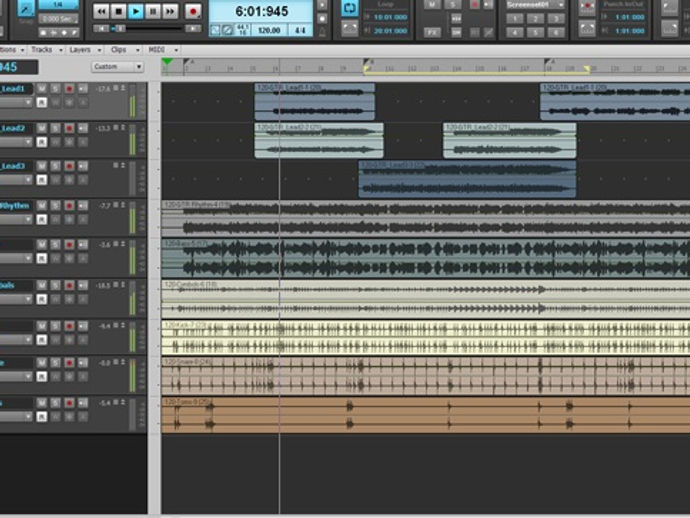690x518 pixels.
Task: Toggle input echo on the Lead1 track
Action: 83,89
